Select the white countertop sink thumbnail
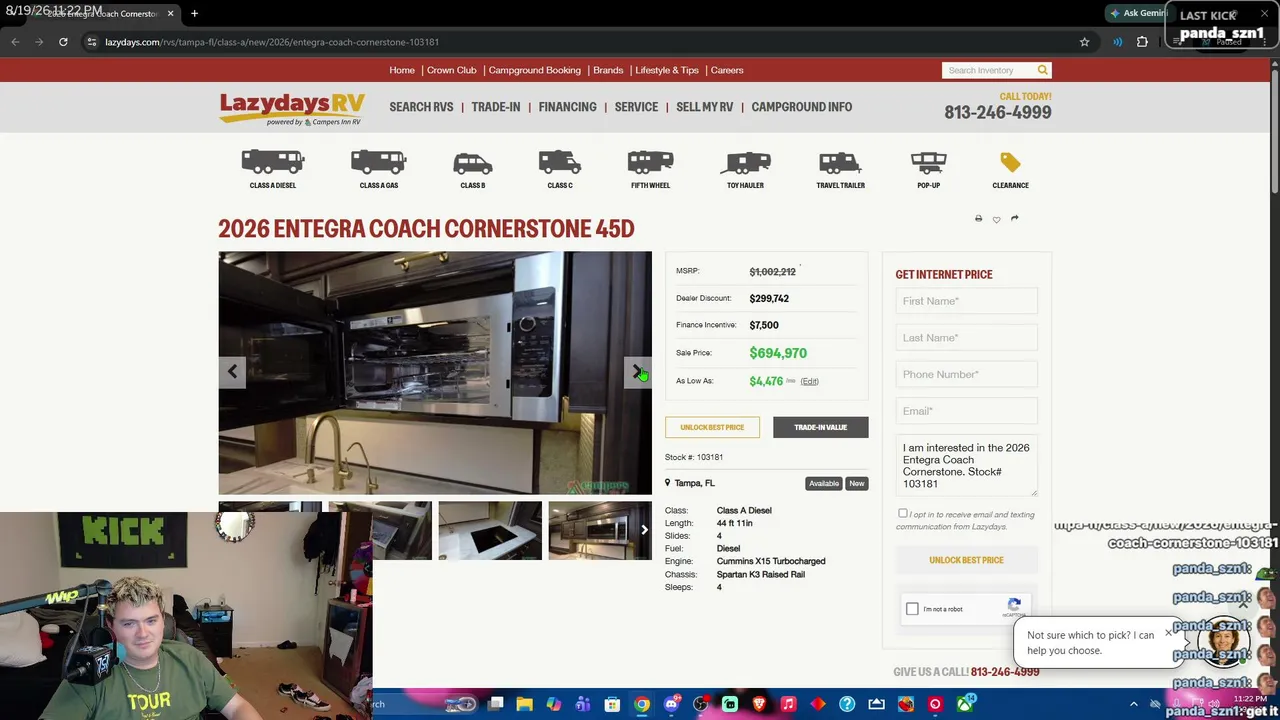 [x=490, y=530]
